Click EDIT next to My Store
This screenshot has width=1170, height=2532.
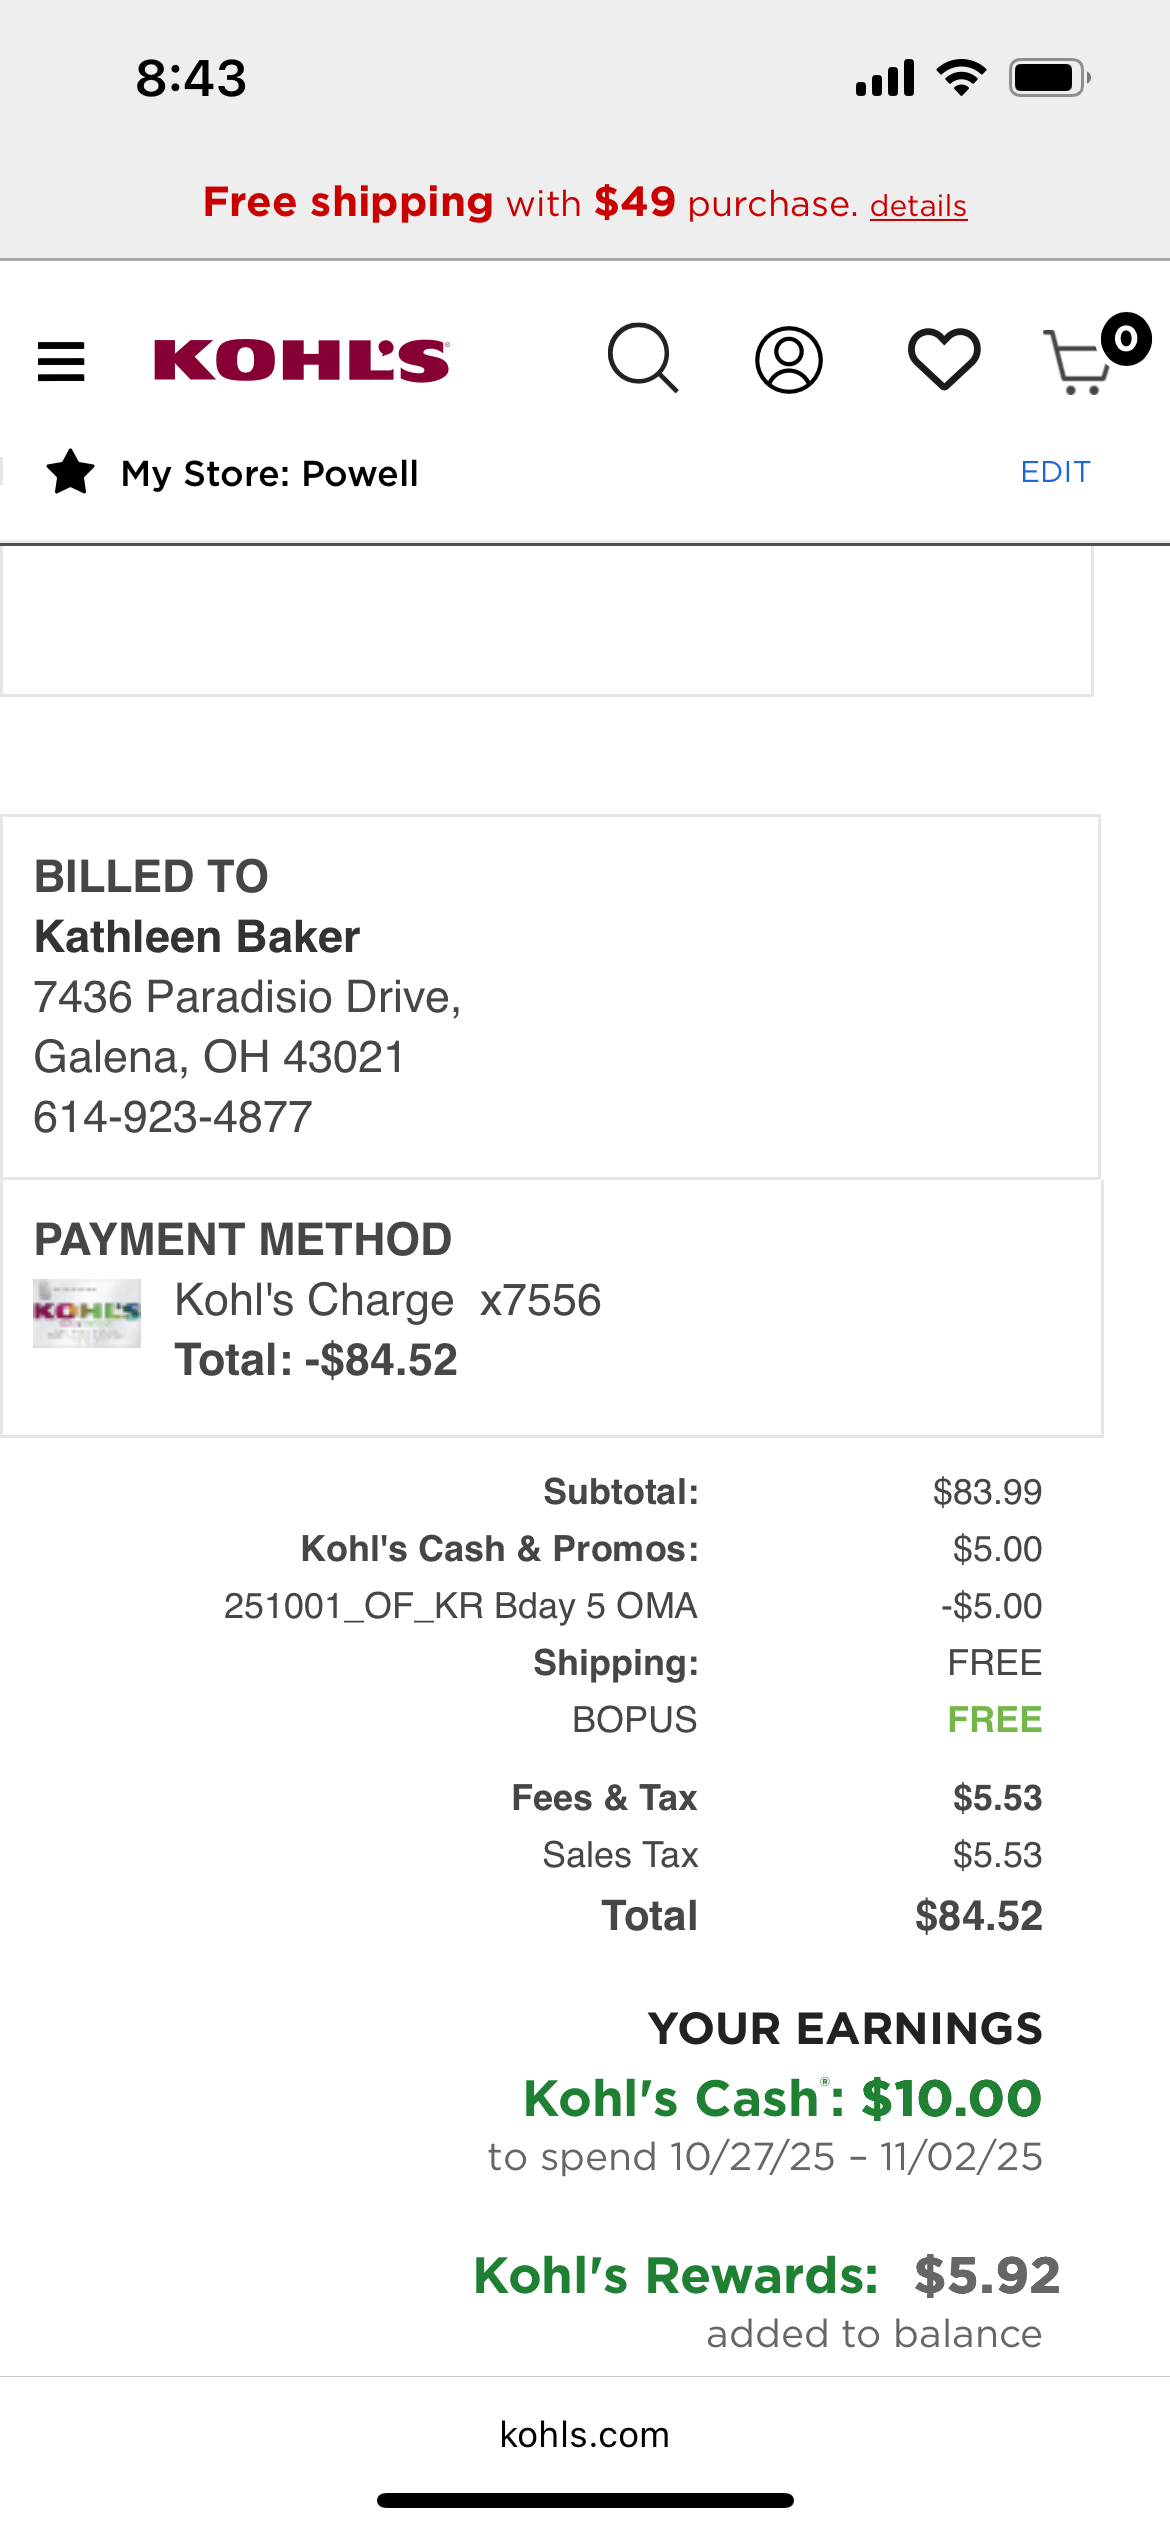click(x=1055, y=472)
